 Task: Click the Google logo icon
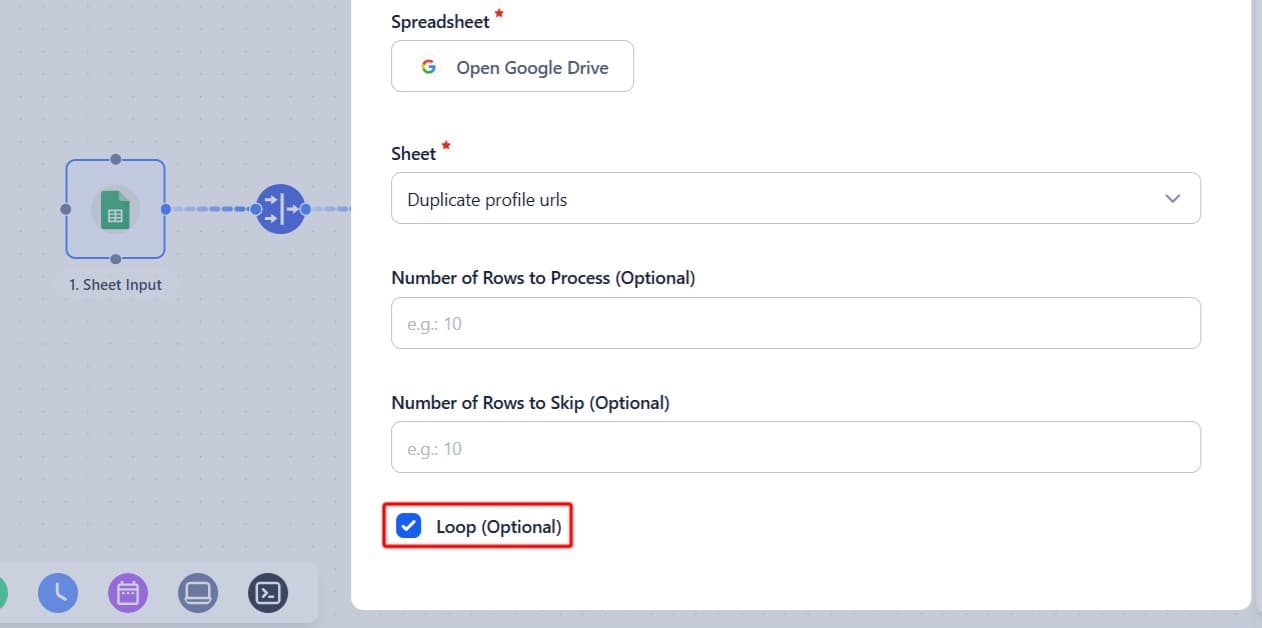click(429, 67)
